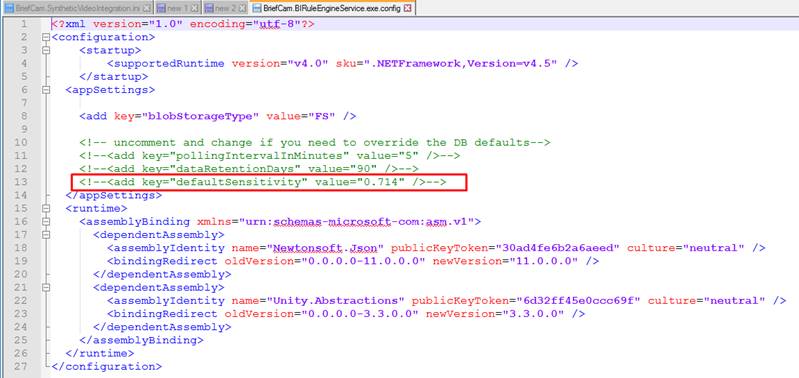The width and height of the screenshot is (799, 378).
Task: Click the "30ad4fe6b2a6aeed" publicKeyToken value
Action: pyautogui.click(x=557, y=248)
